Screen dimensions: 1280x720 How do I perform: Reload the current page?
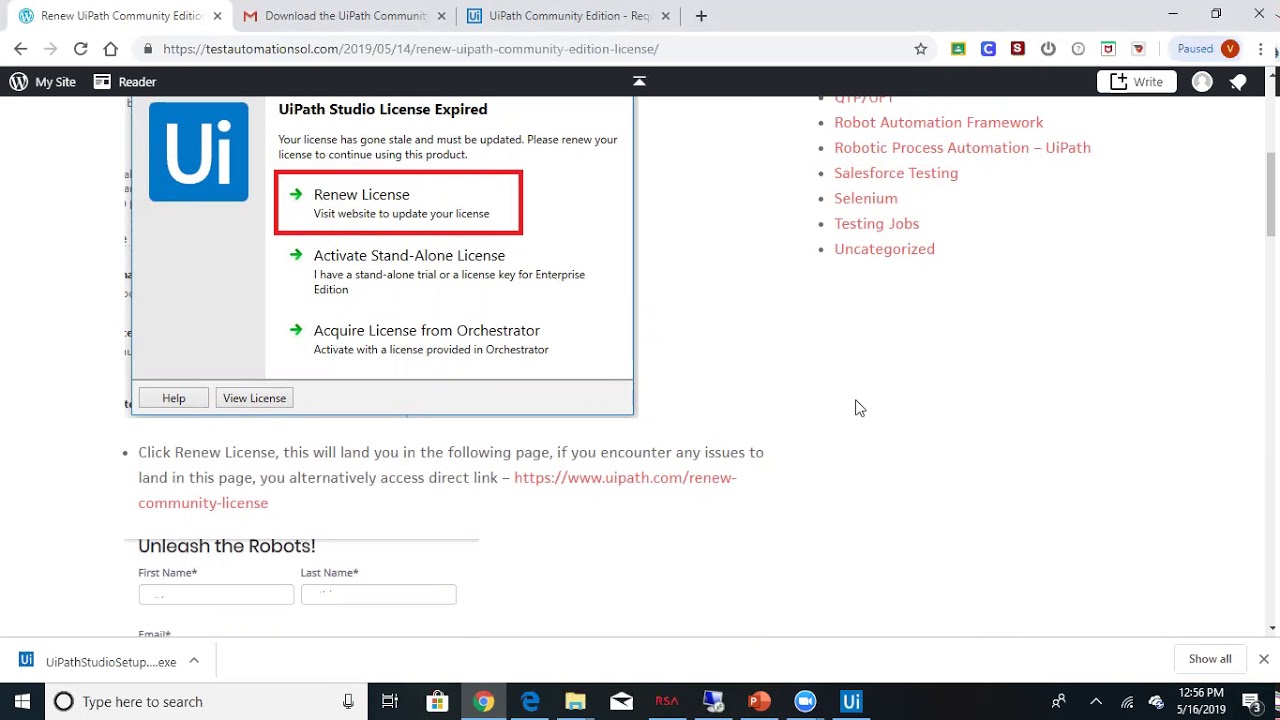point(80,48)
